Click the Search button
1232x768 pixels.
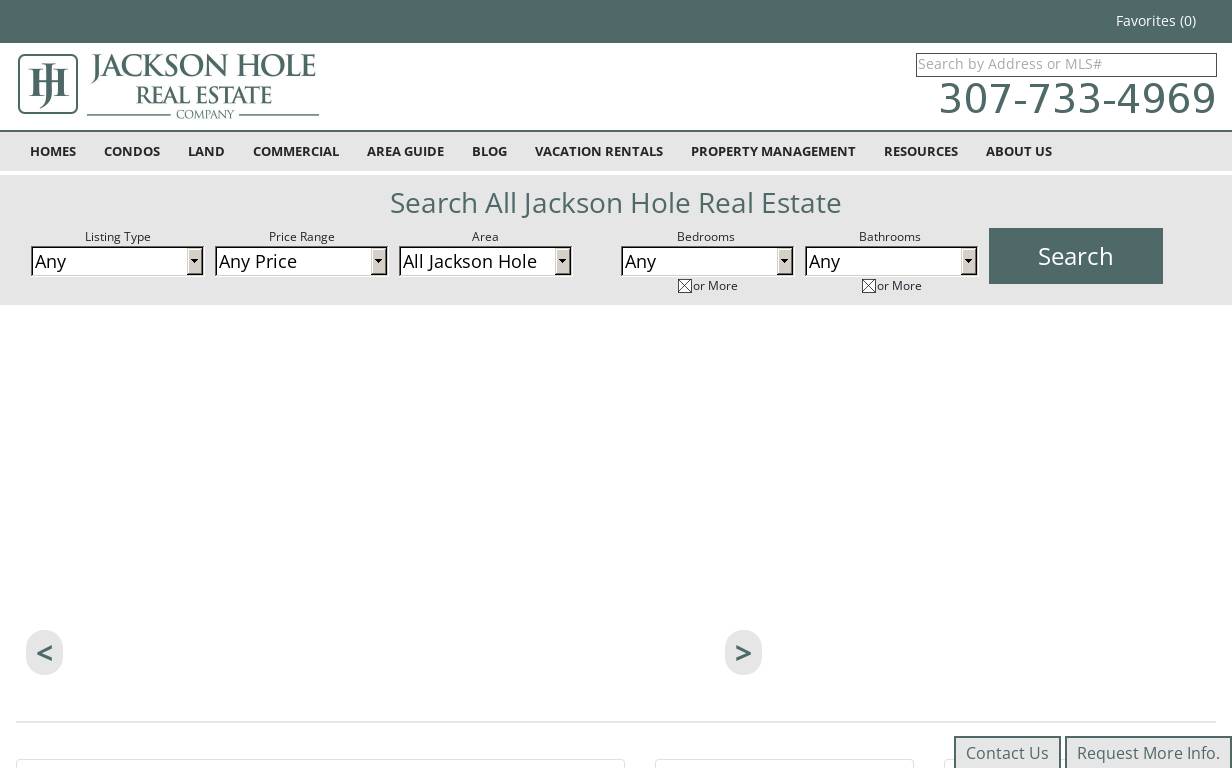pyautogui.click(x=1076, y=256)
